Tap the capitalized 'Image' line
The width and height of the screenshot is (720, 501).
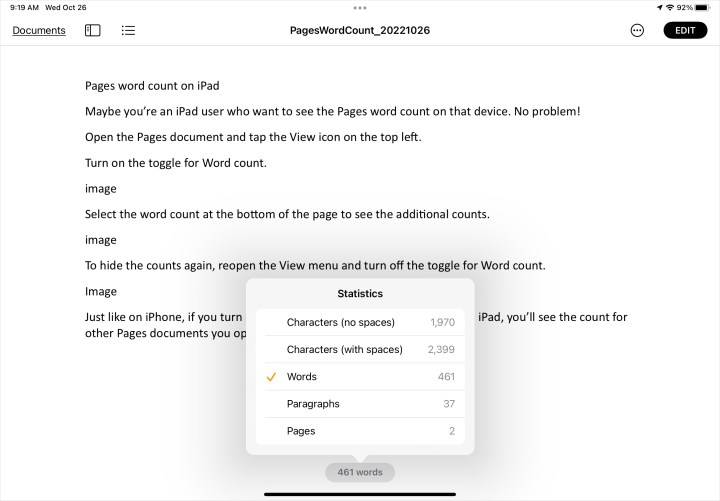101,292
